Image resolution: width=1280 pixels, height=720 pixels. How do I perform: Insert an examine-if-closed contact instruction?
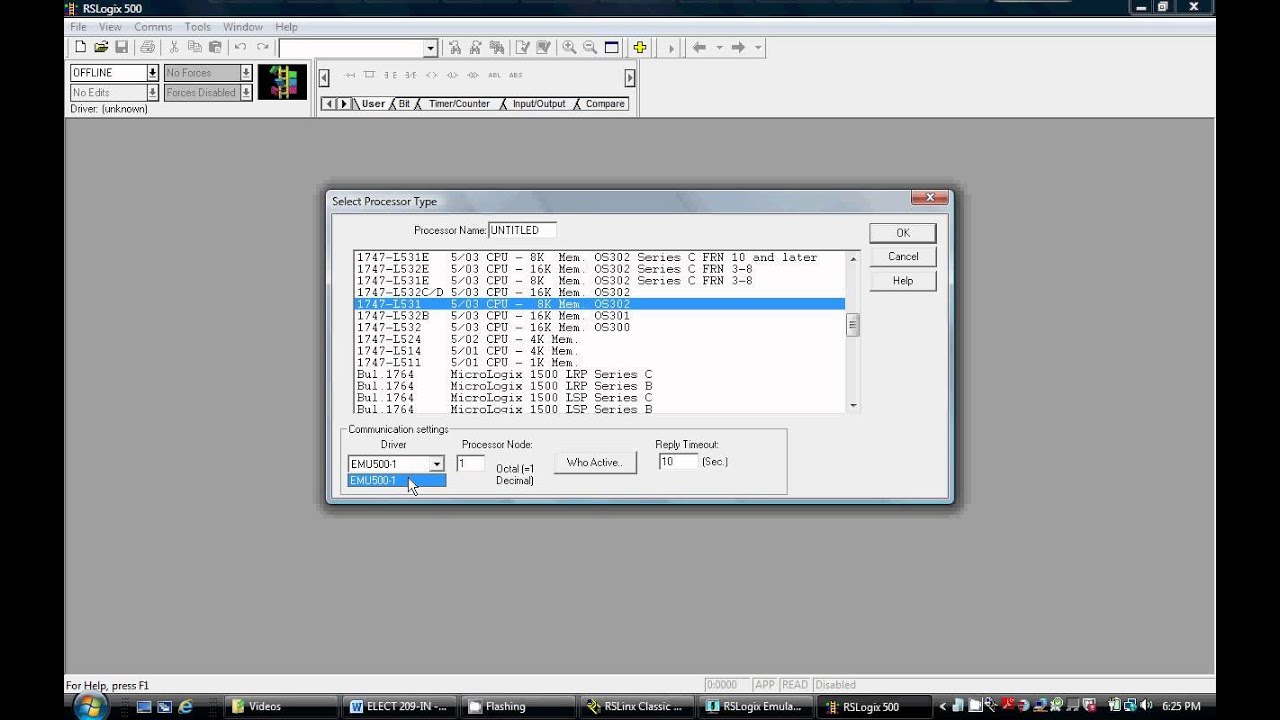point(390,75)
